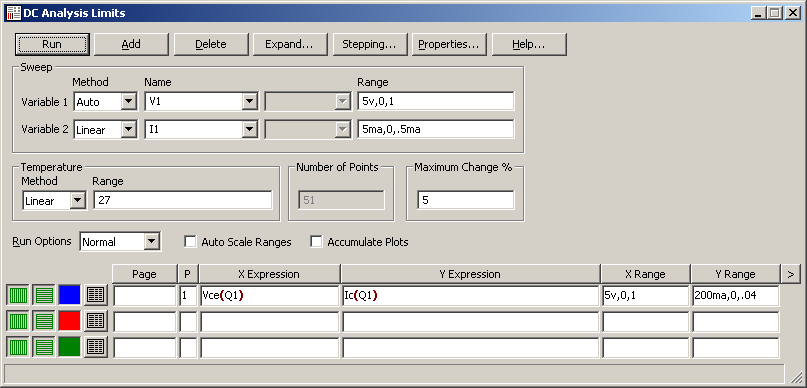Pick the green plot color swatch
Viewport: 807px width, 388px height.
pos(70,347)
